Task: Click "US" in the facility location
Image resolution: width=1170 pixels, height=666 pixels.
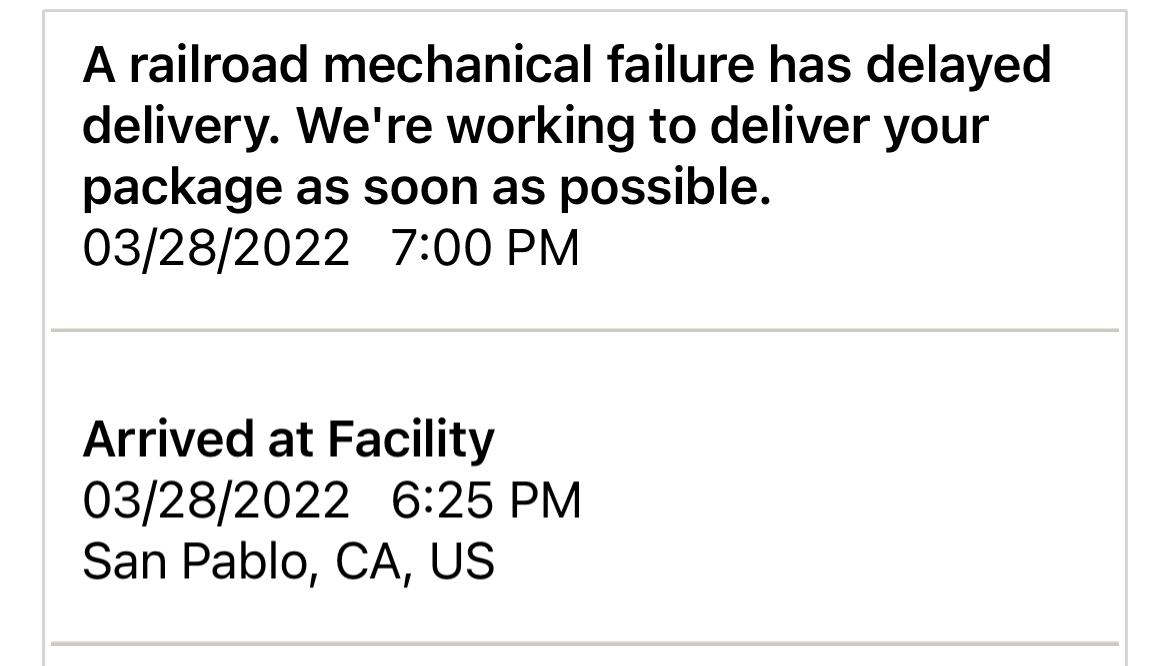Action: pyautogui.click(x=462, y=561)
